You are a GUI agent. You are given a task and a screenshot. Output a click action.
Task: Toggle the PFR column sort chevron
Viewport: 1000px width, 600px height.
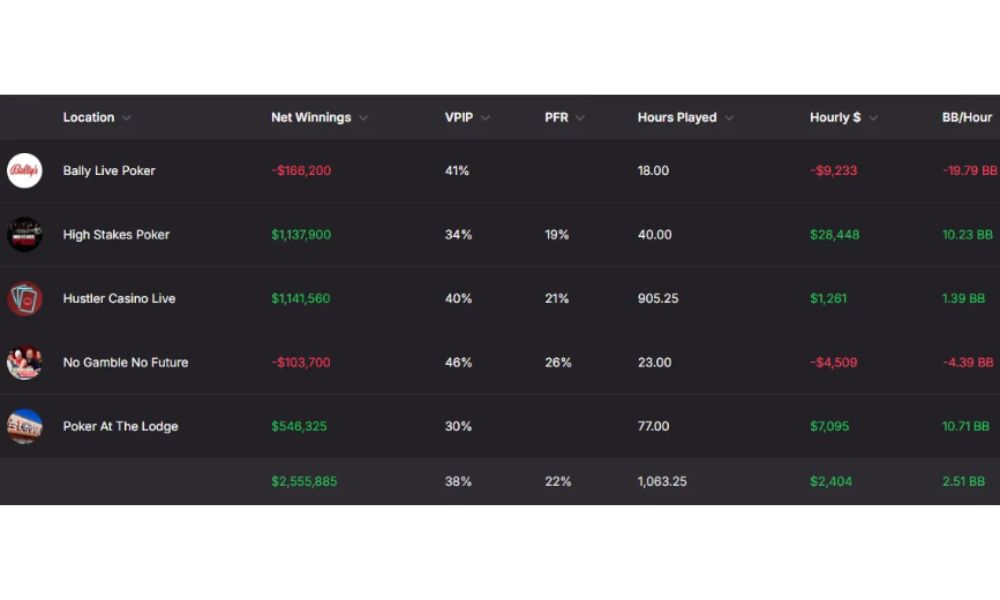pos(580,118)
